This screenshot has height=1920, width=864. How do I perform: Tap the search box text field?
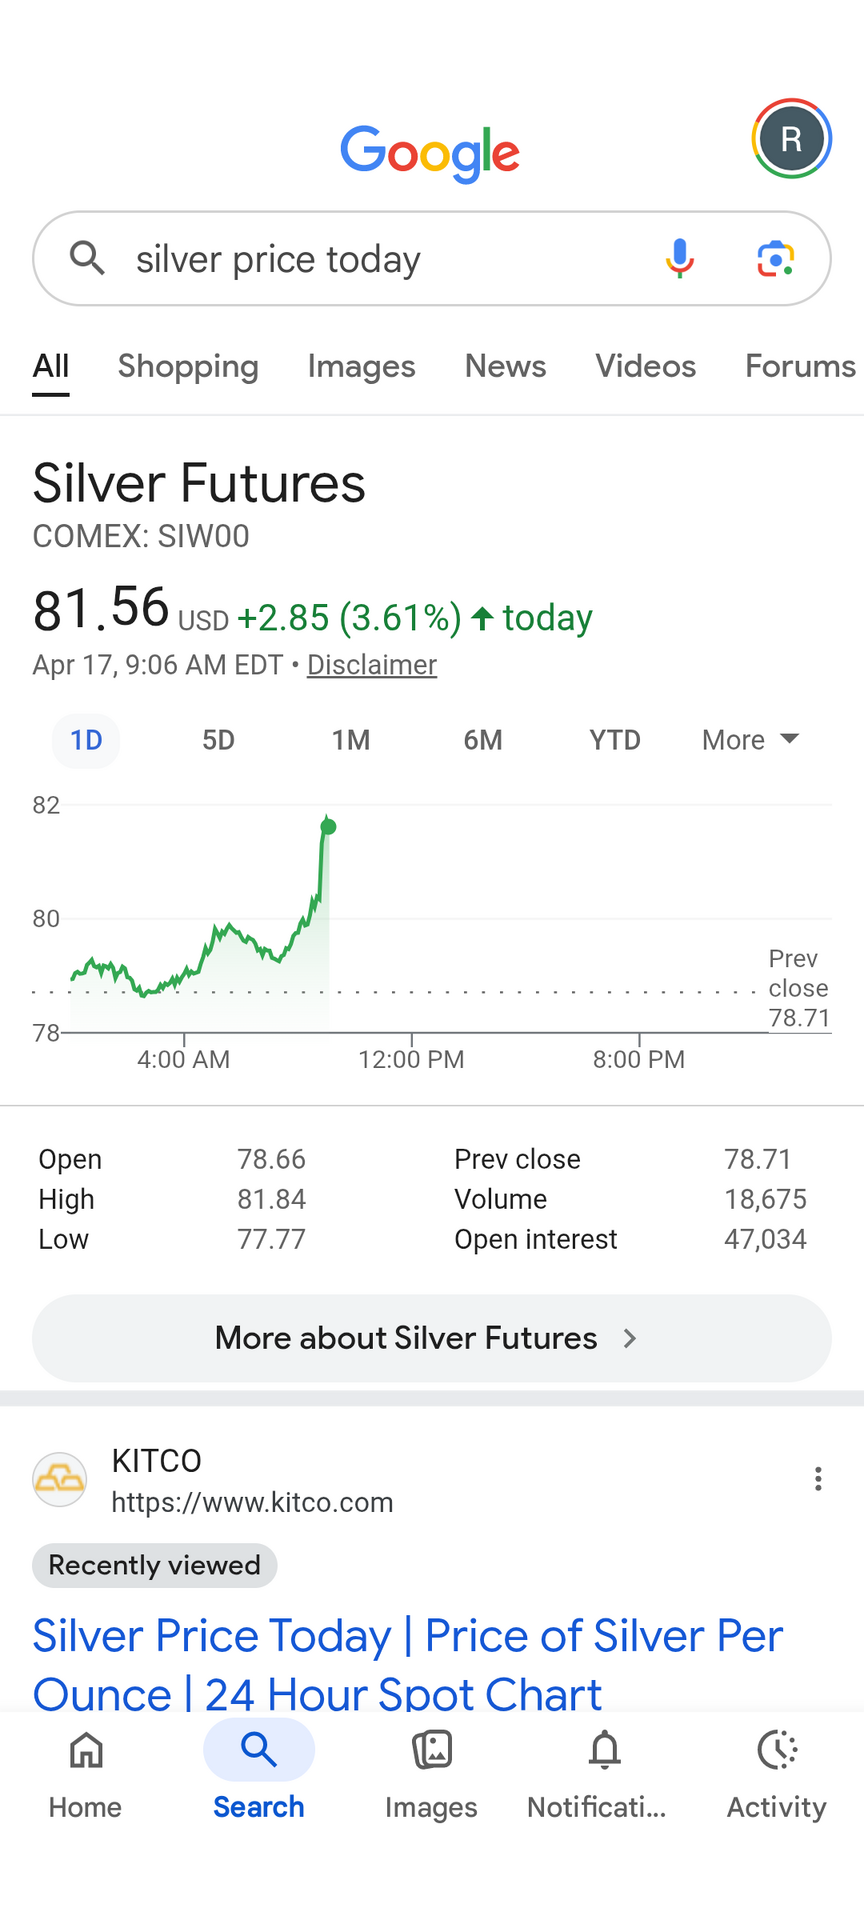pyautogui.click(x=380, y=259)
